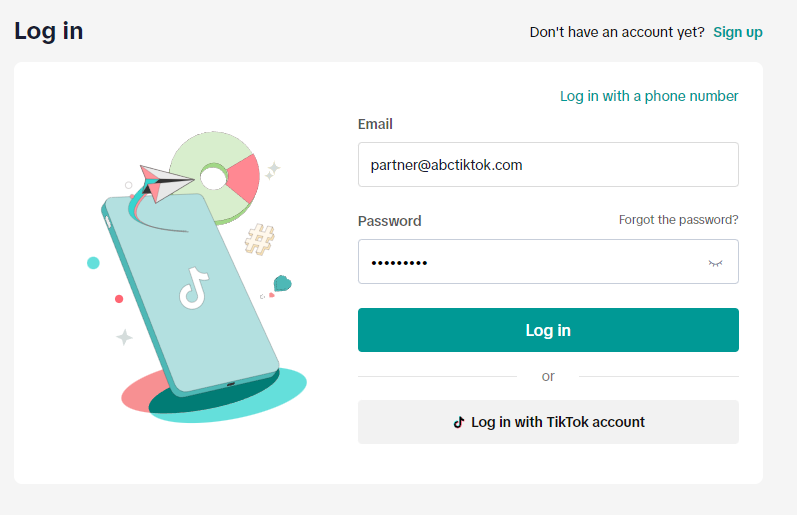Focus the Password input field
797x515 pixels.
coord(530,262)
